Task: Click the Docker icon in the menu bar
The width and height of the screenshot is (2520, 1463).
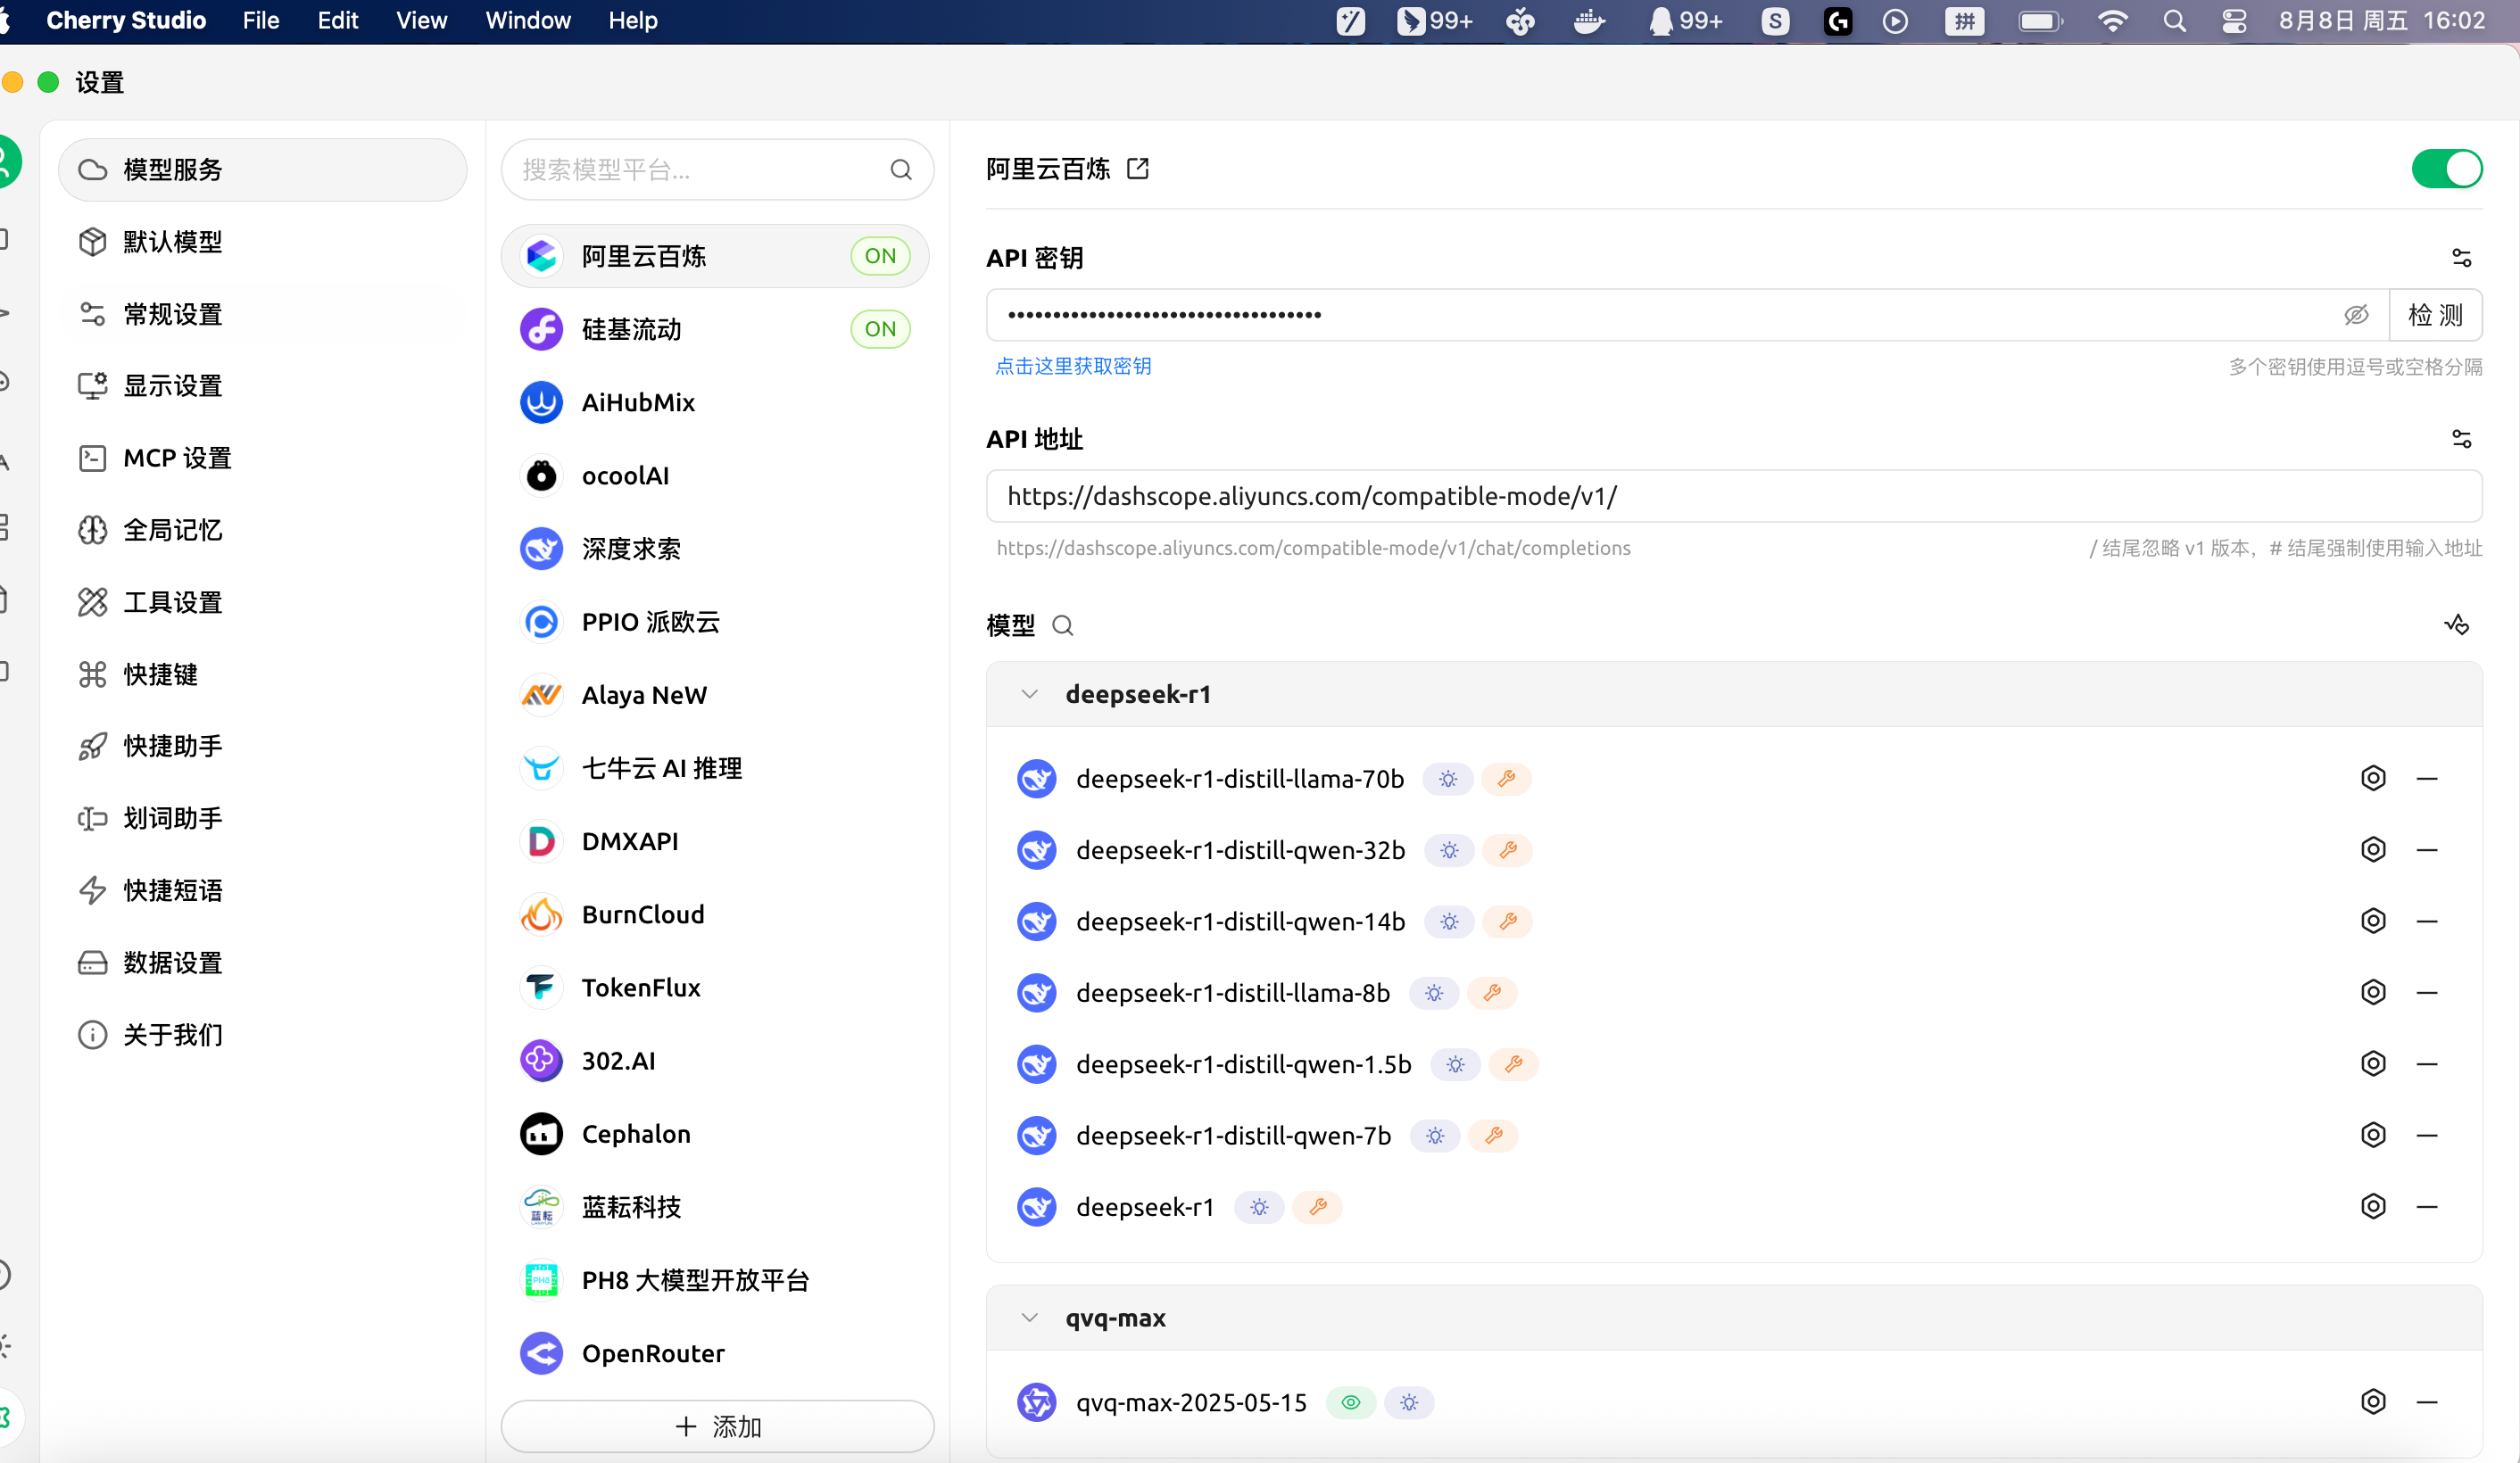Action: [x=1588, y=21]
